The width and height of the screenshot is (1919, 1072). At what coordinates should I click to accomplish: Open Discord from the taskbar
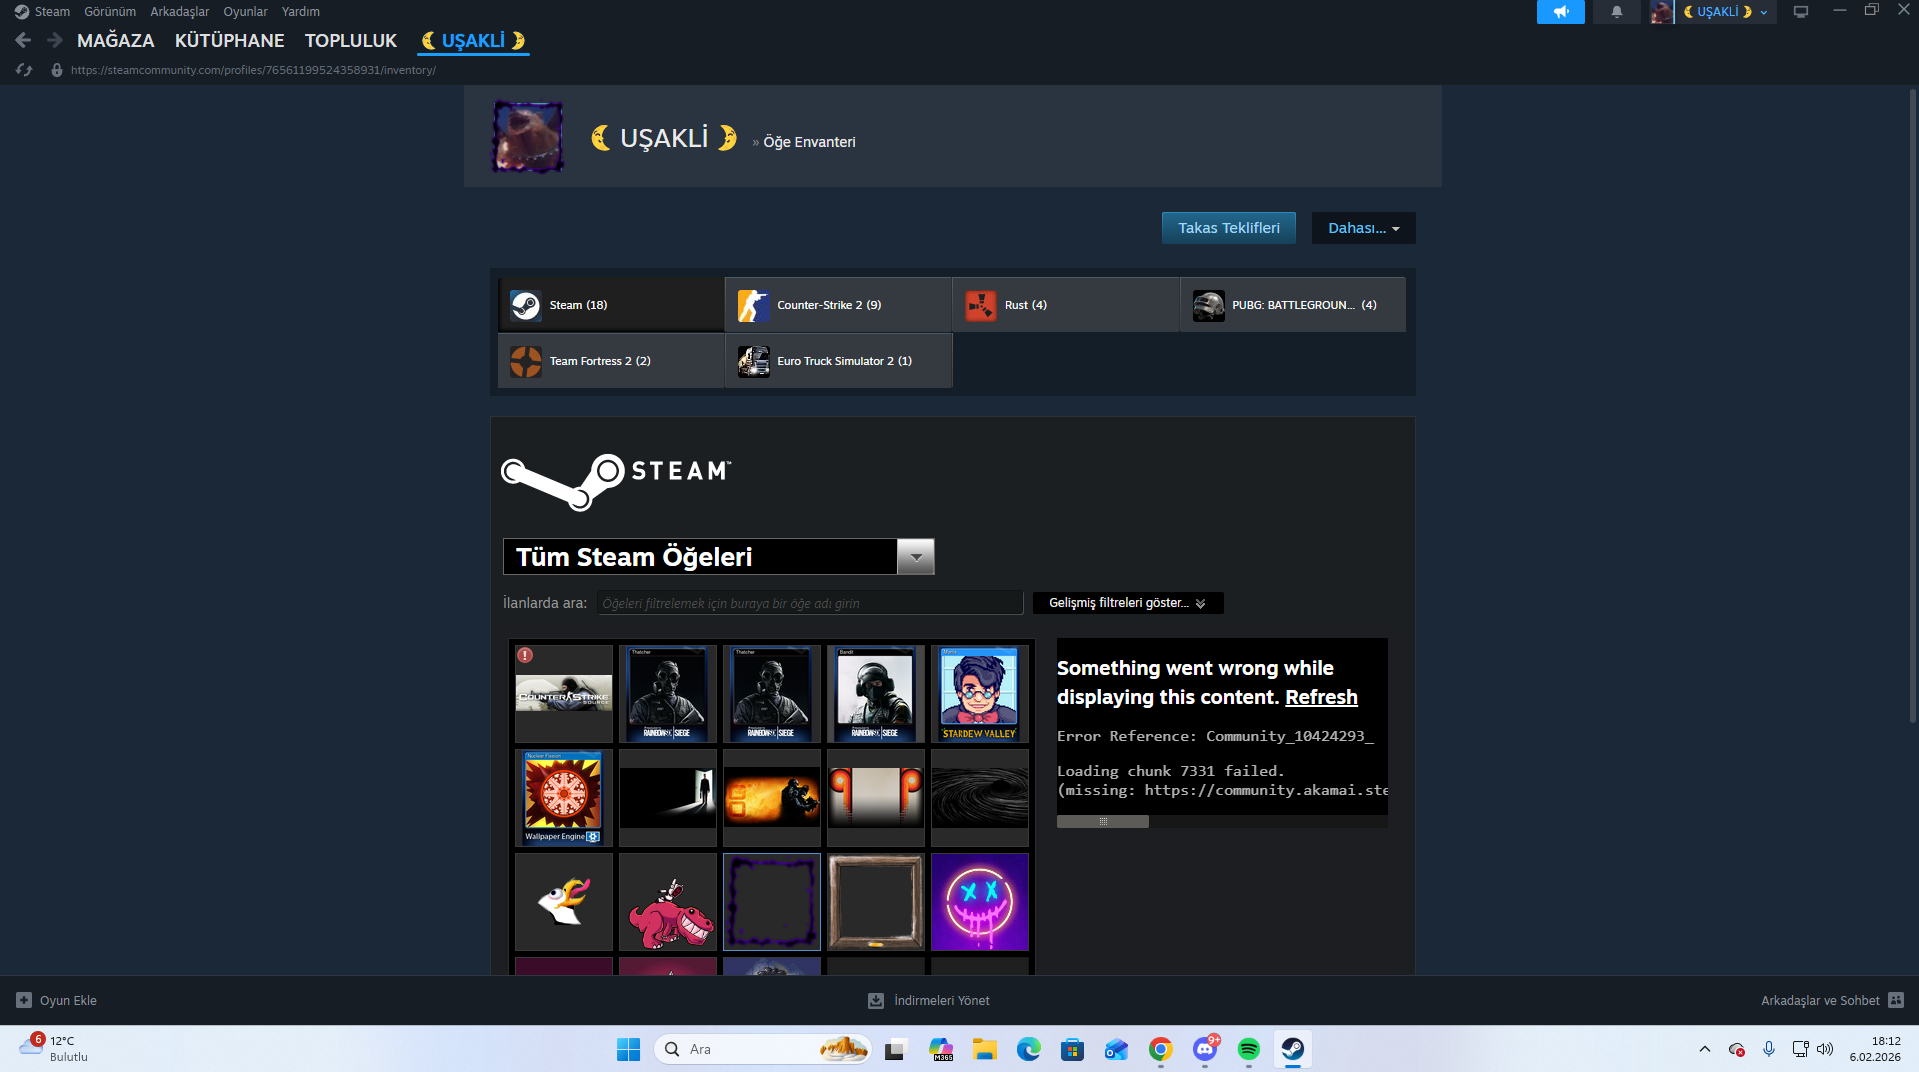pyautogui.click(x=1205, y=1049)
